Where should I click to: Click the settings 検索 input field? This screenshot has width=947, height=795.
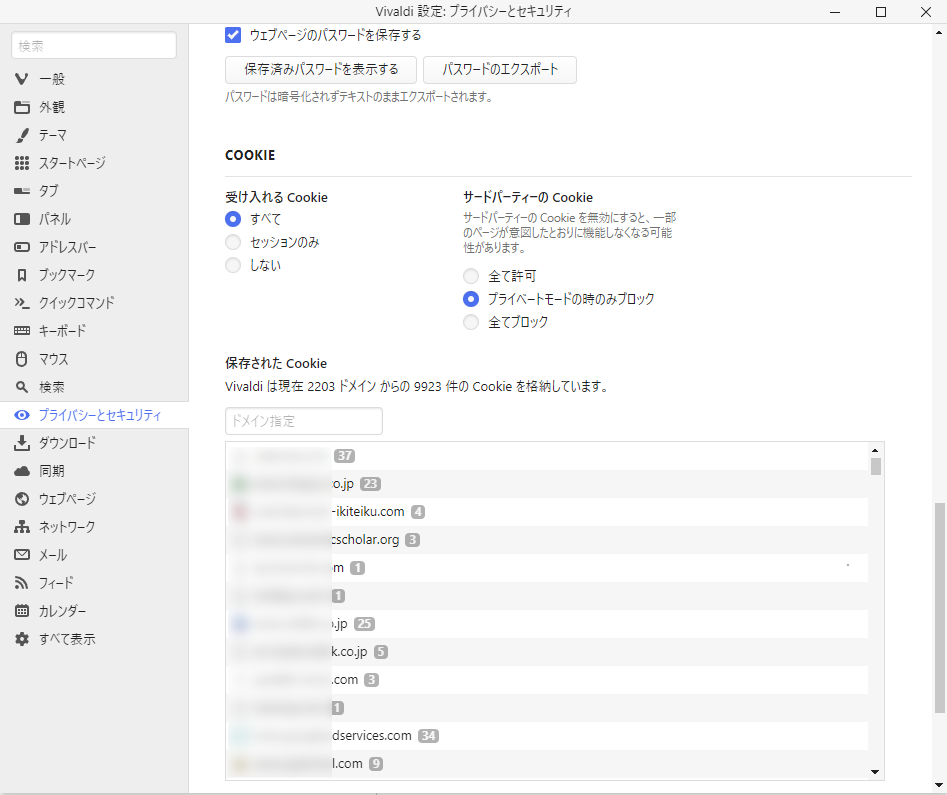94,45
